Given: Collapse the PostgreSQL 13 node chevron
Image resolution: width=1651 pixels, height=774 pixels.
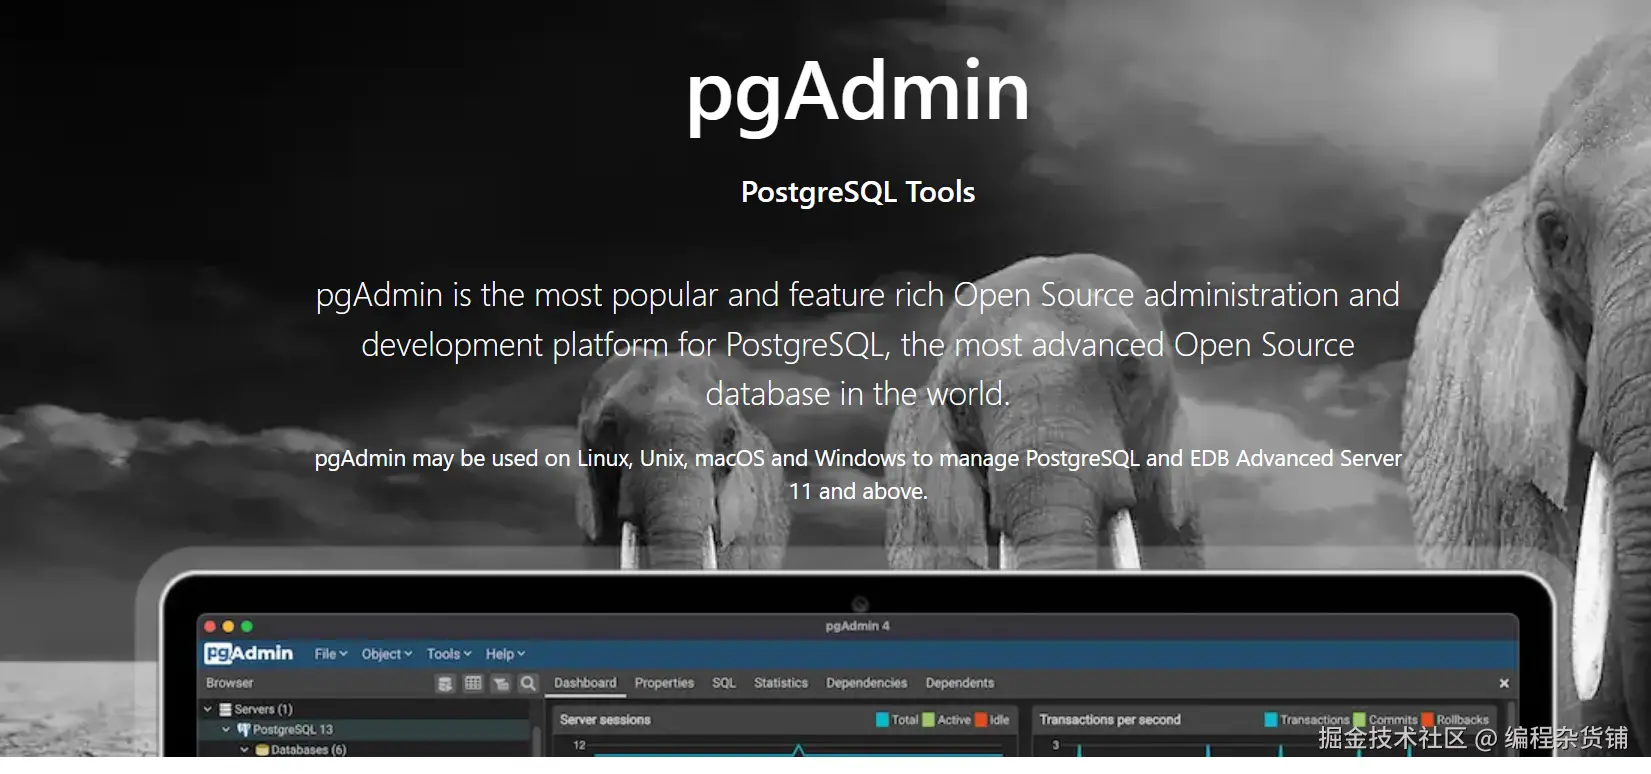Looking at the screenshot, I should tap(226, 729).
